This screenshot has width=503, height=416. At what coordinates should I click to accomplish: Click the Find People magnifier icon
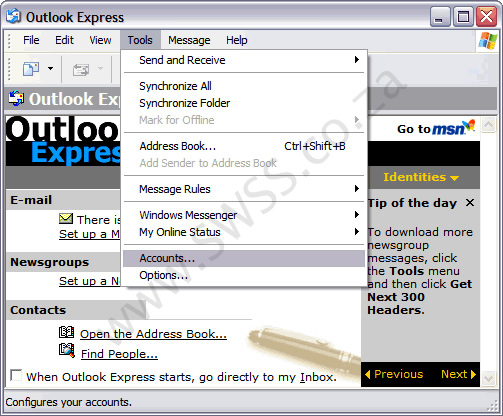pos(67,350)
